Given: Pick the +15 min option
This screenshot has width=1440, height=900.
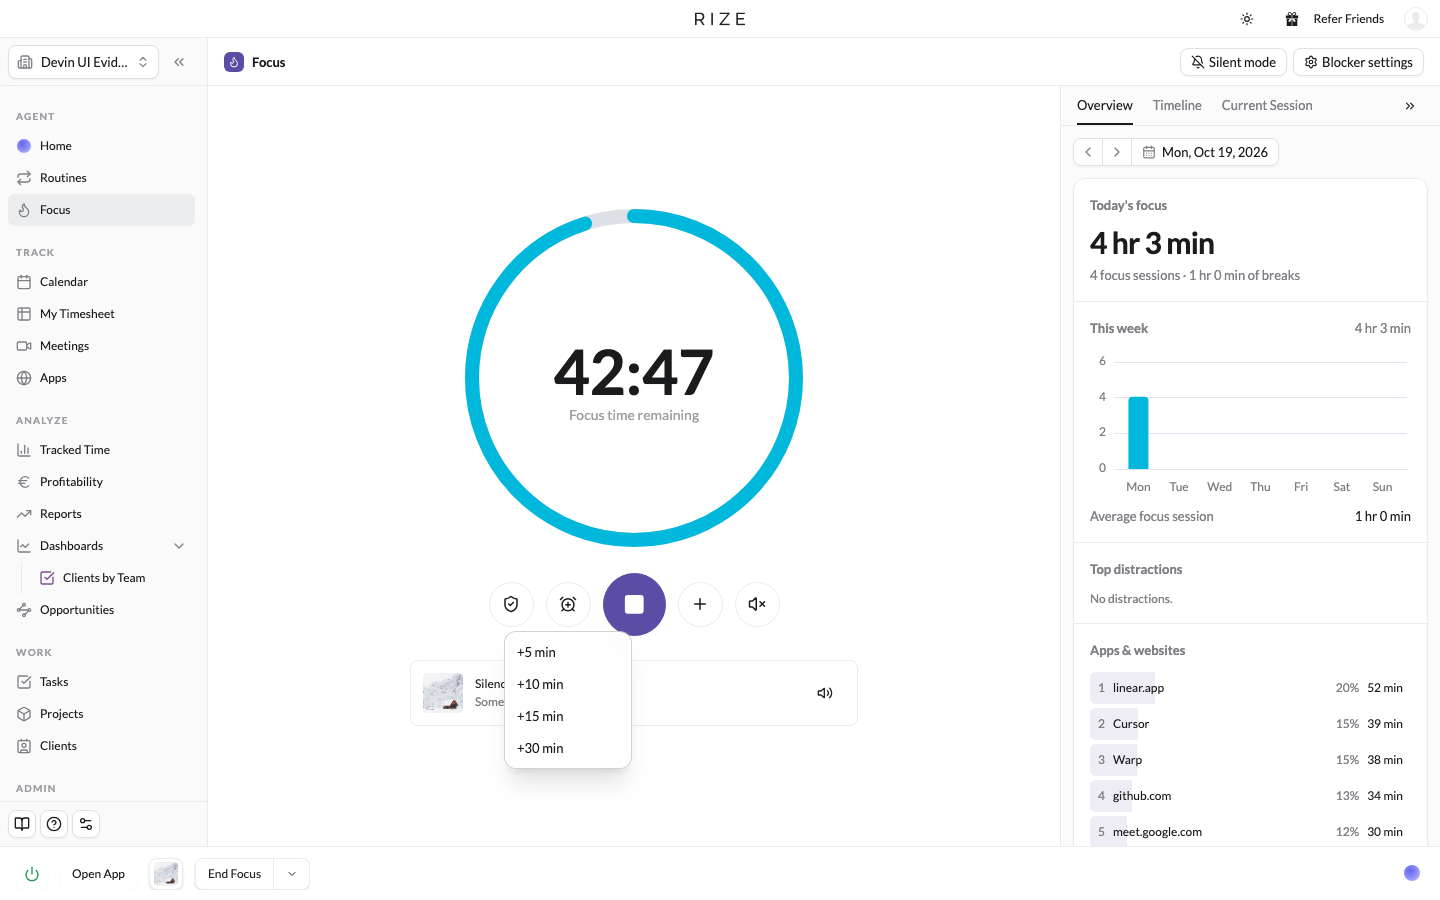Looking at the screenshot, I should pos(568,716).
